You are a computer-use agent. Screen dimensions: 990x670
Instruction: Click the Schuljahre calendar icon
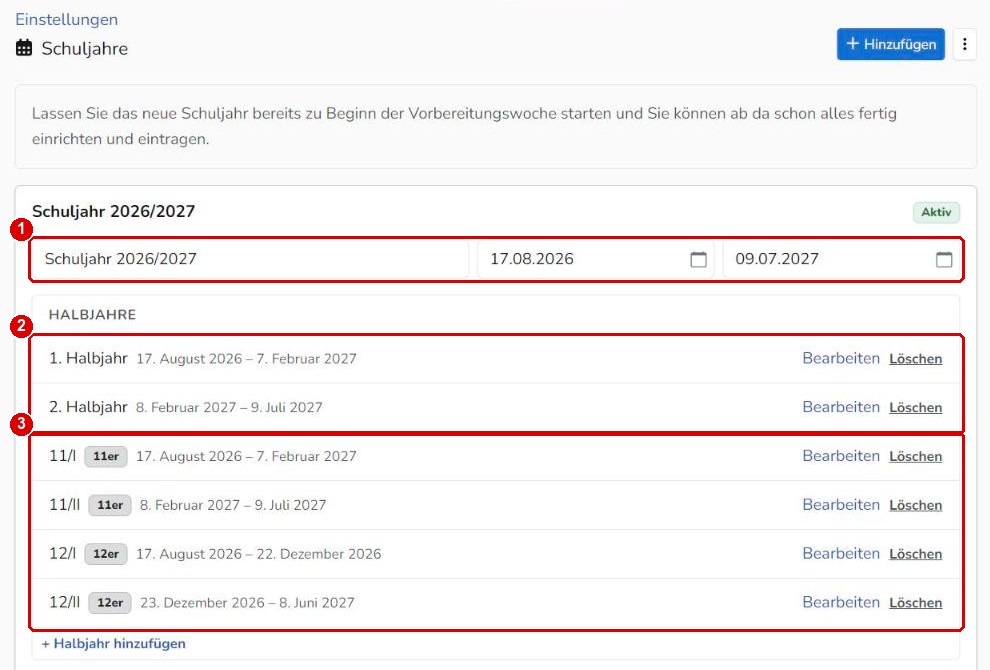(x=24, y=48)
